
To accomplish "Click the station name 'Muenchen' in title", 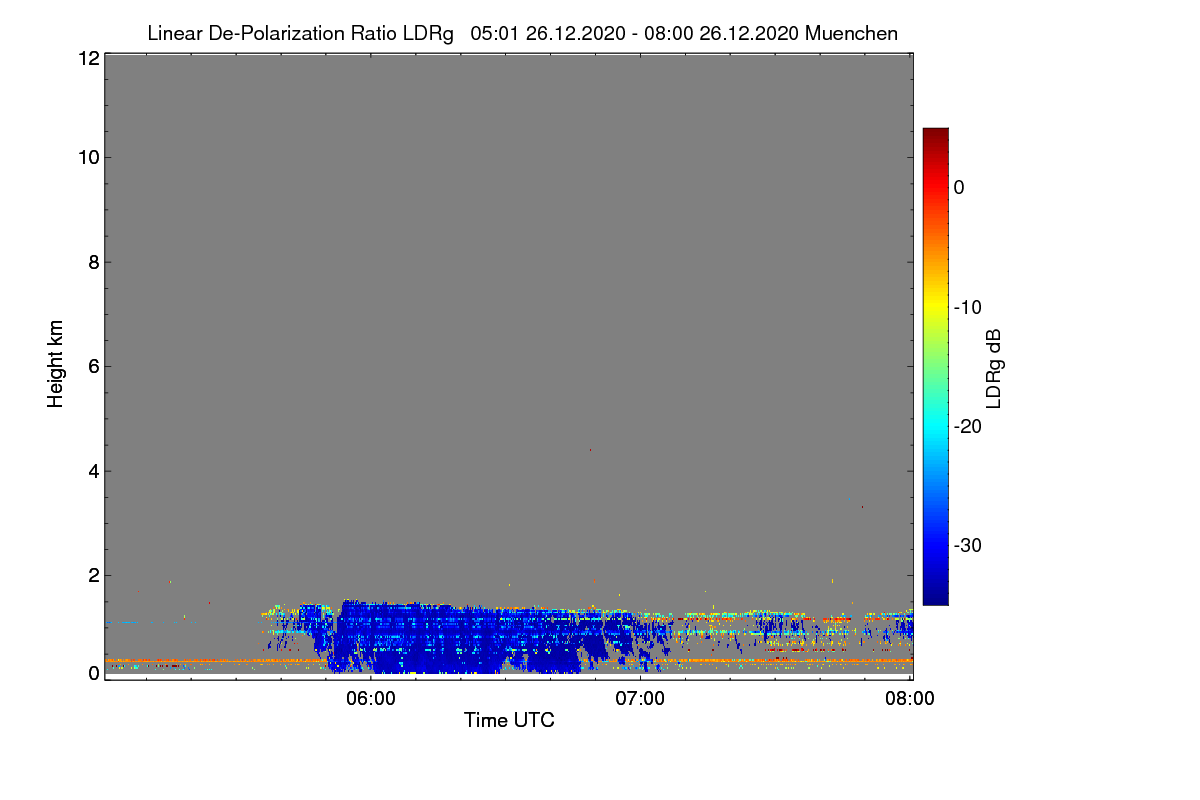I will click(851, 34).
